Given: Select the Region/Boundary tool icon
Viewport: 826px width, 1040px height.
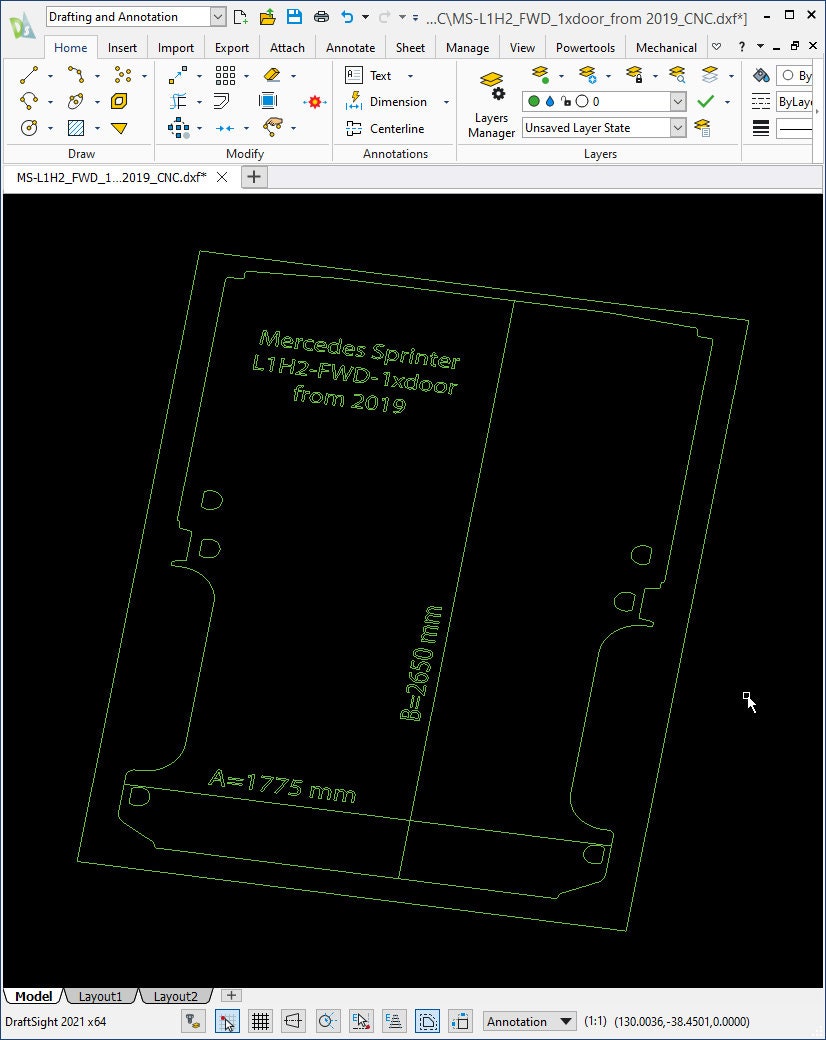Looking at the screenshot, I should (119, 101).
